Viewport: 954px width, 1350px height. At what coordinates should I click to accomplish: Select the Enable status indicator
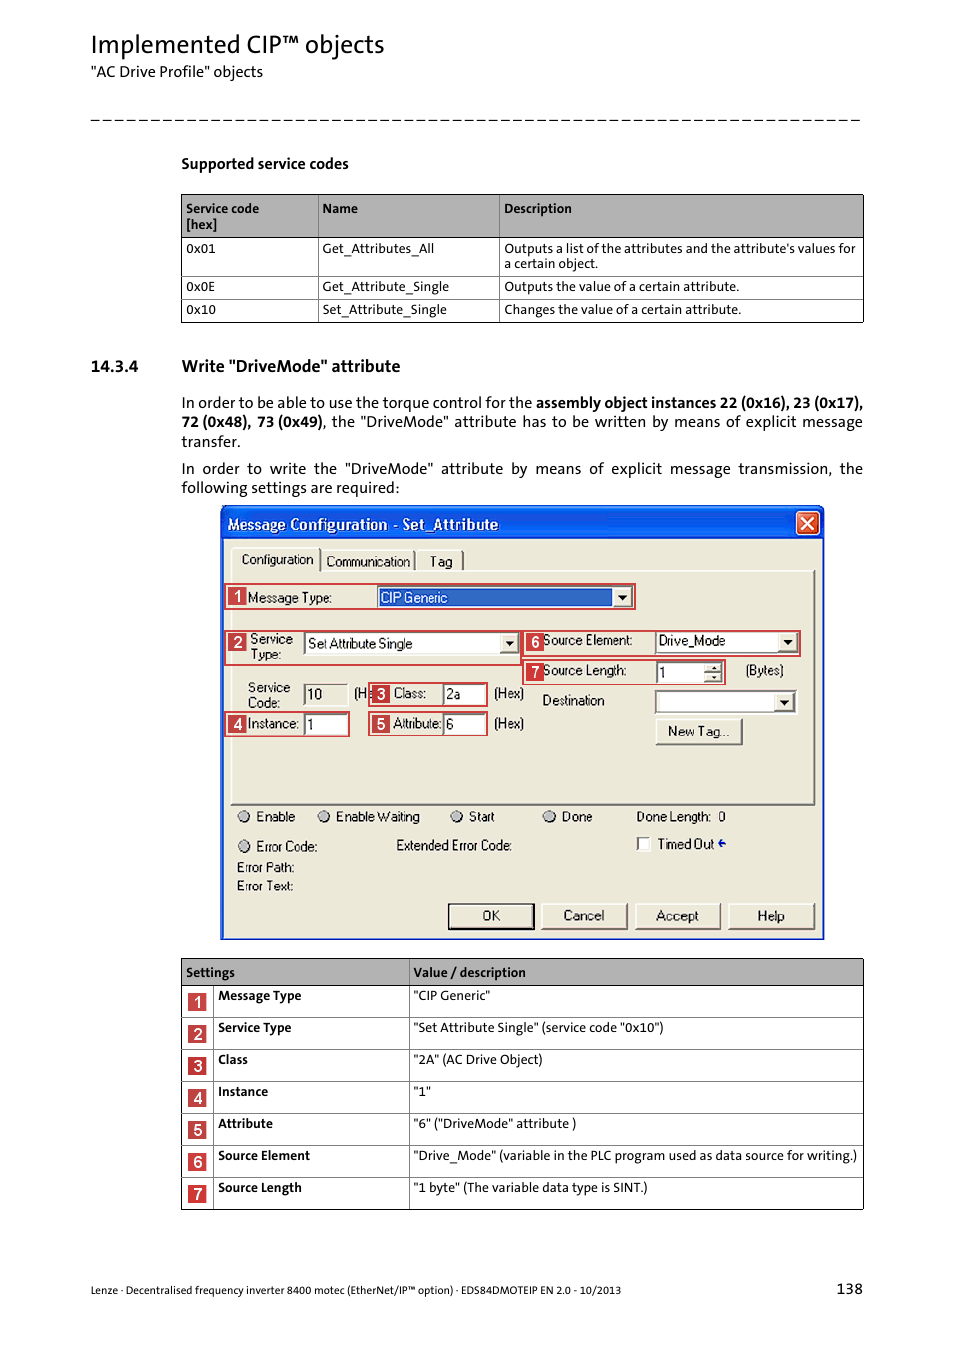click(244, 817)
